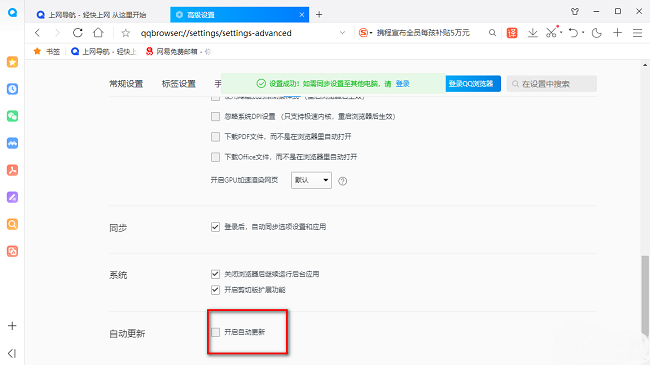Image resolution: width=650 pixels, height=365 pixels.
Task: Open the PDF tool sidebar icon
Action: tap(12, 170)
